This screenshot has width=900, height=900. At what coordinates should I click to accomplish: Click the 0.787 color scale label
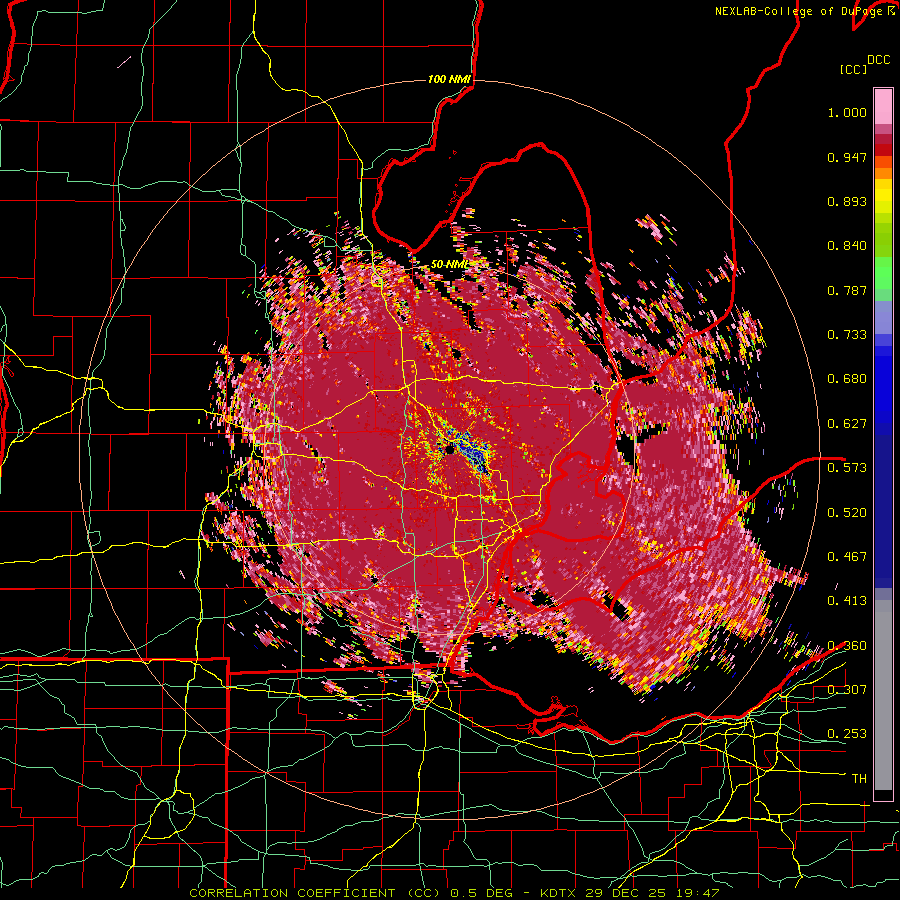(847, 290)
